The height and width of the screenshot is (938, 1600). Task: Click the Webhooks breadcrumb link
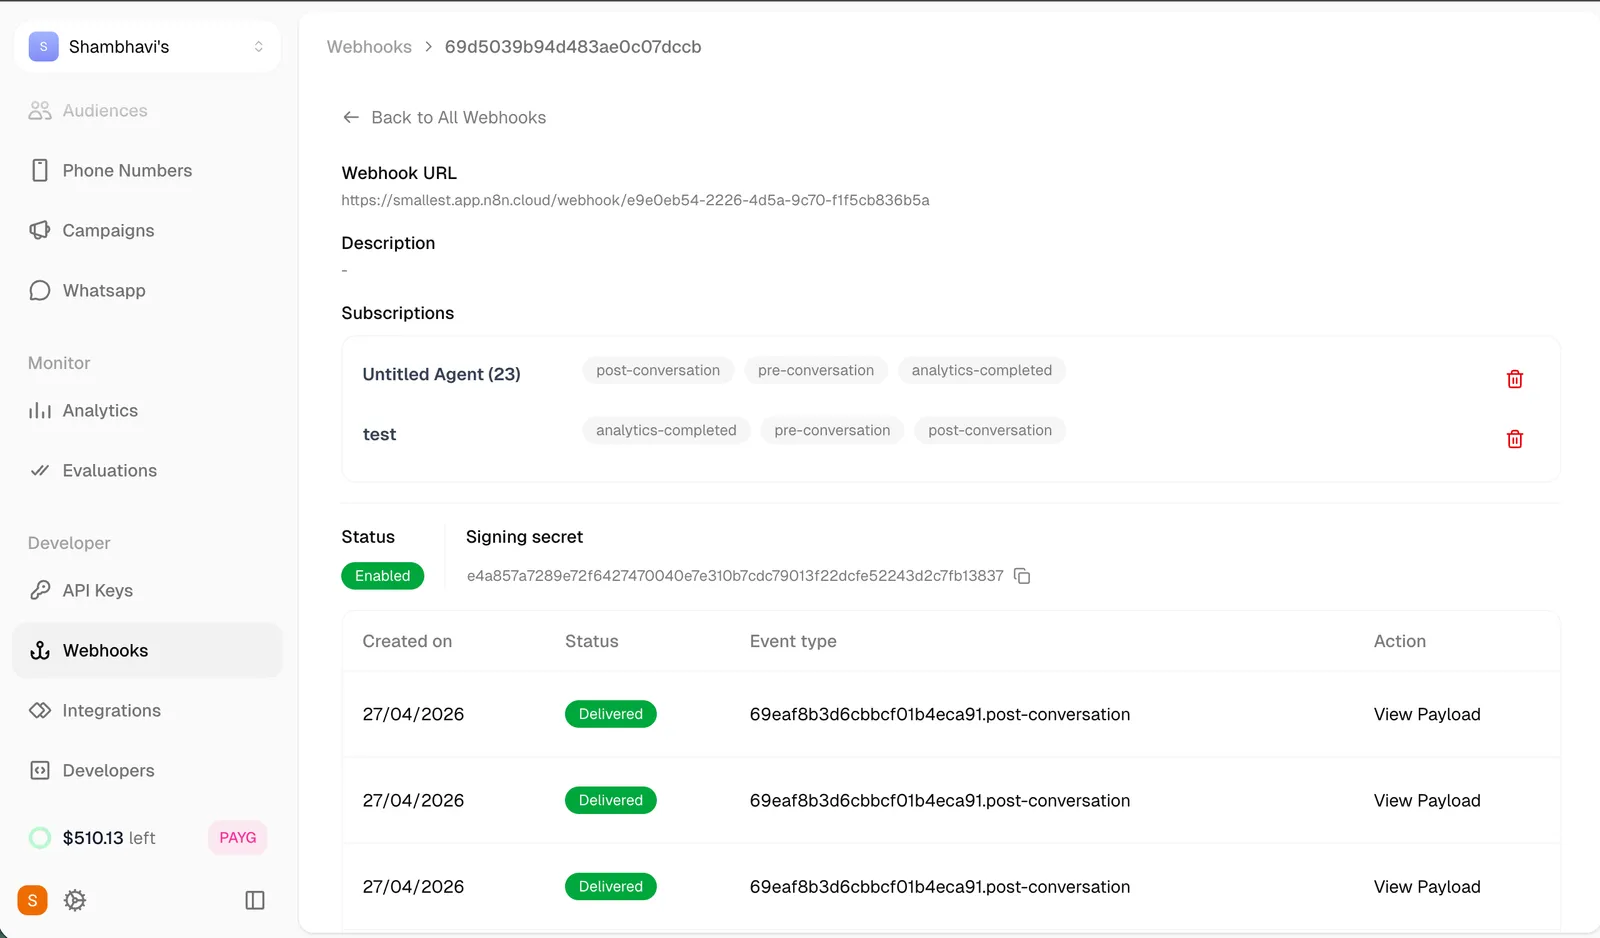(369, 47)
